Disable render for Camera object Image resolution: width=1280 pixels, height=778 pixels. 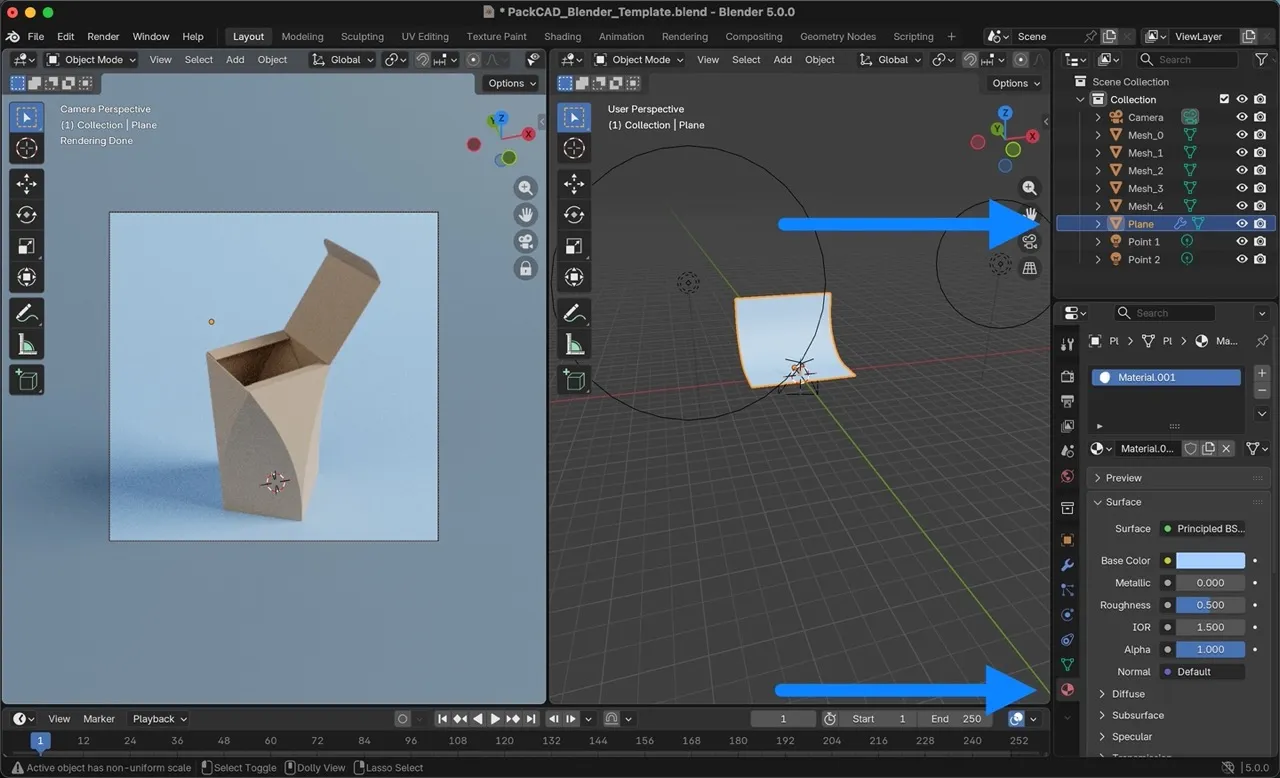click(1261, 117)
